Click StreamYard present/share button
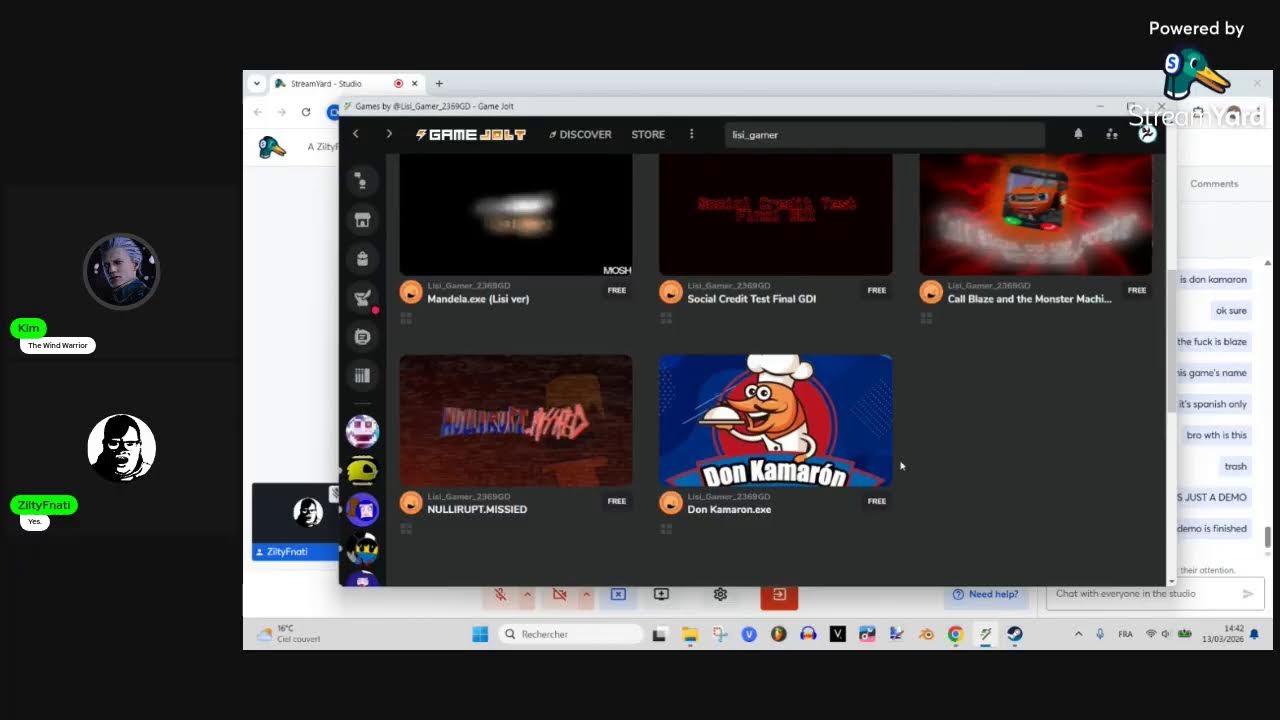Screen dimensions: 1280x720 click(661, 594)
